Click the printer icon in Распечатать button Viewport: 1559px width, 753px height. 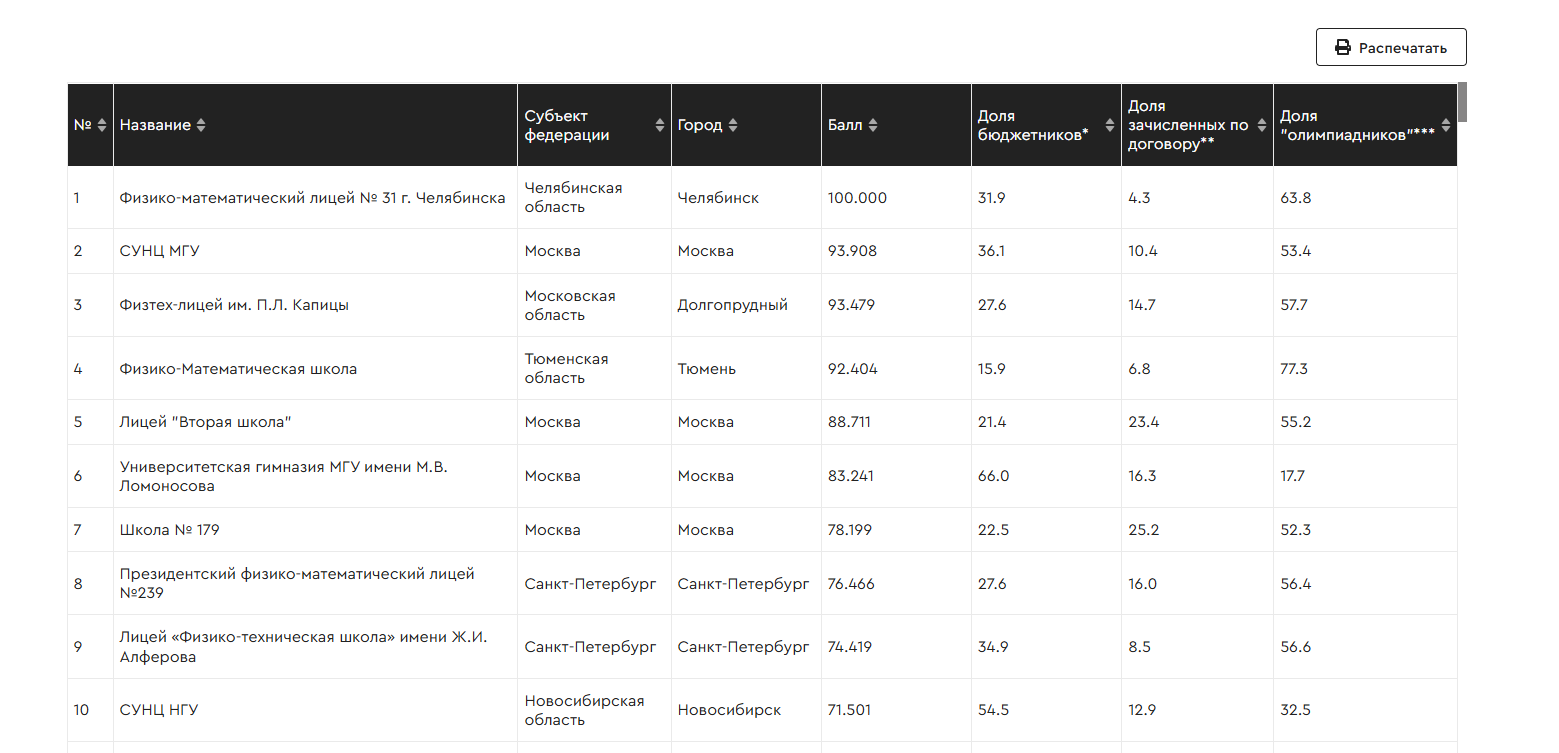pos(1343,48)
